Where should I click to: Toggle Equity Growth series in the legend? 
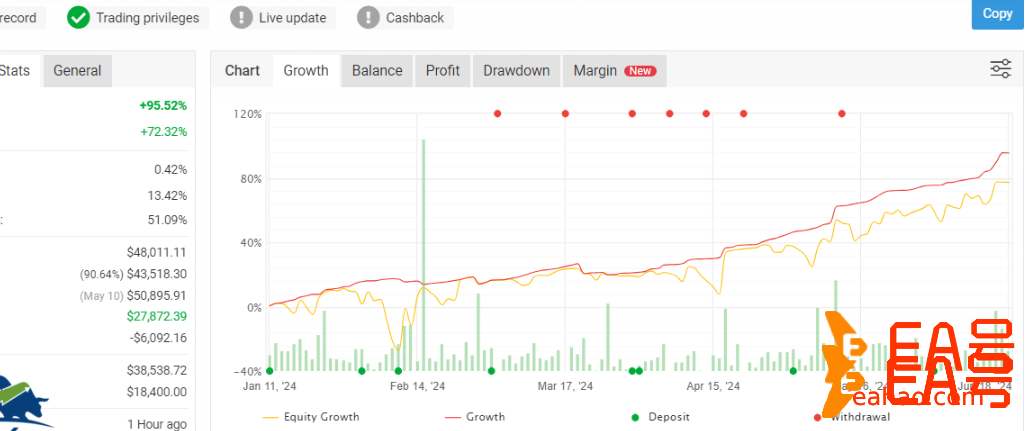pos(311,417)
